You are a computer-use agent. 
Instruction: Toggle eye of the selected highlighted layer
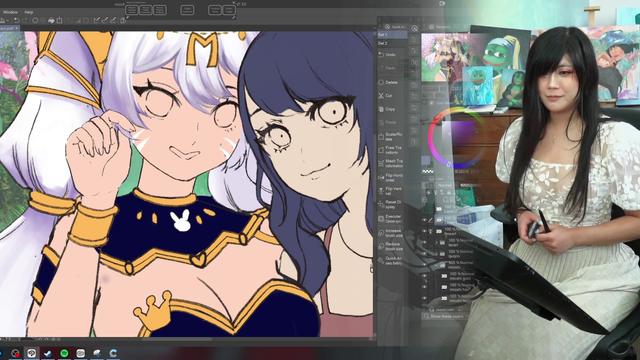pyautogui.click(x=424, y=220)
